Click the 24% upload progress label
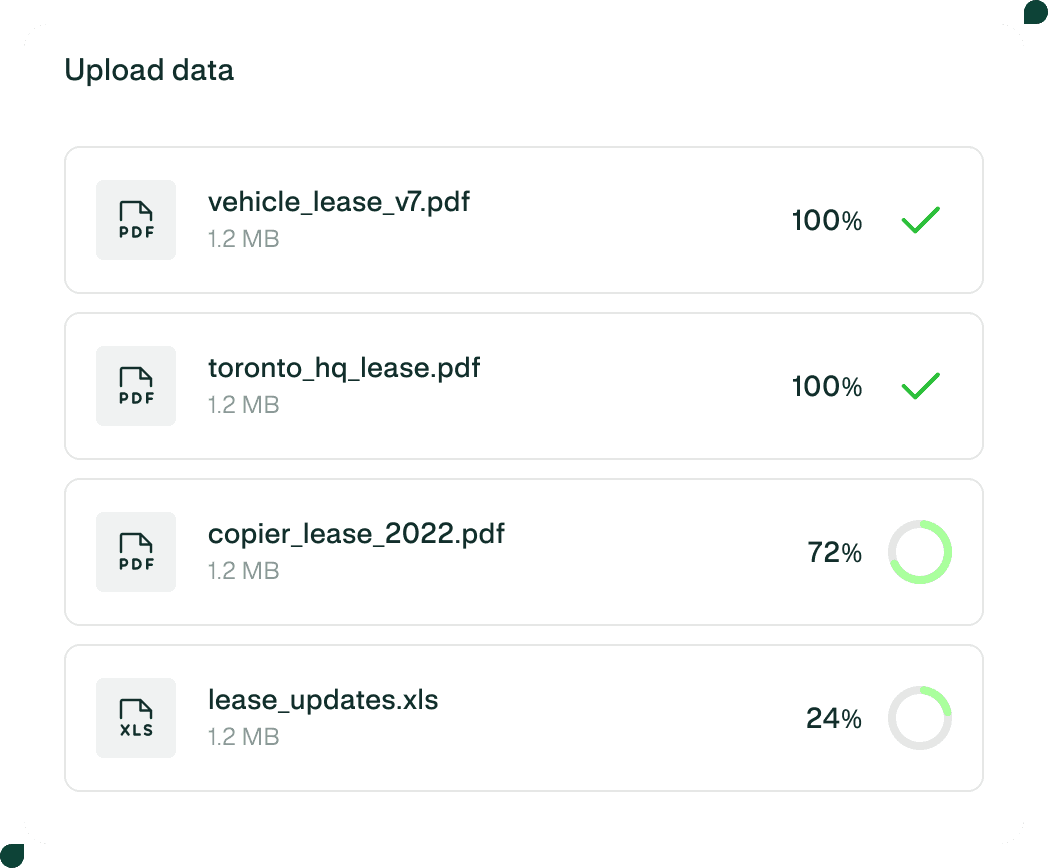Screen dimensions: 1048x868 [x=834, y=718]
